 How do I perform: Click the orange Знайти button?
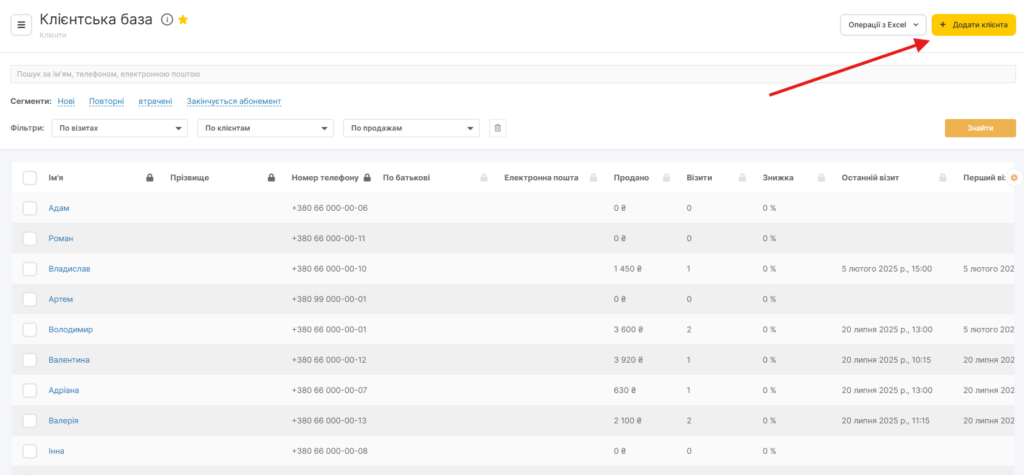[x=980, y=128]
